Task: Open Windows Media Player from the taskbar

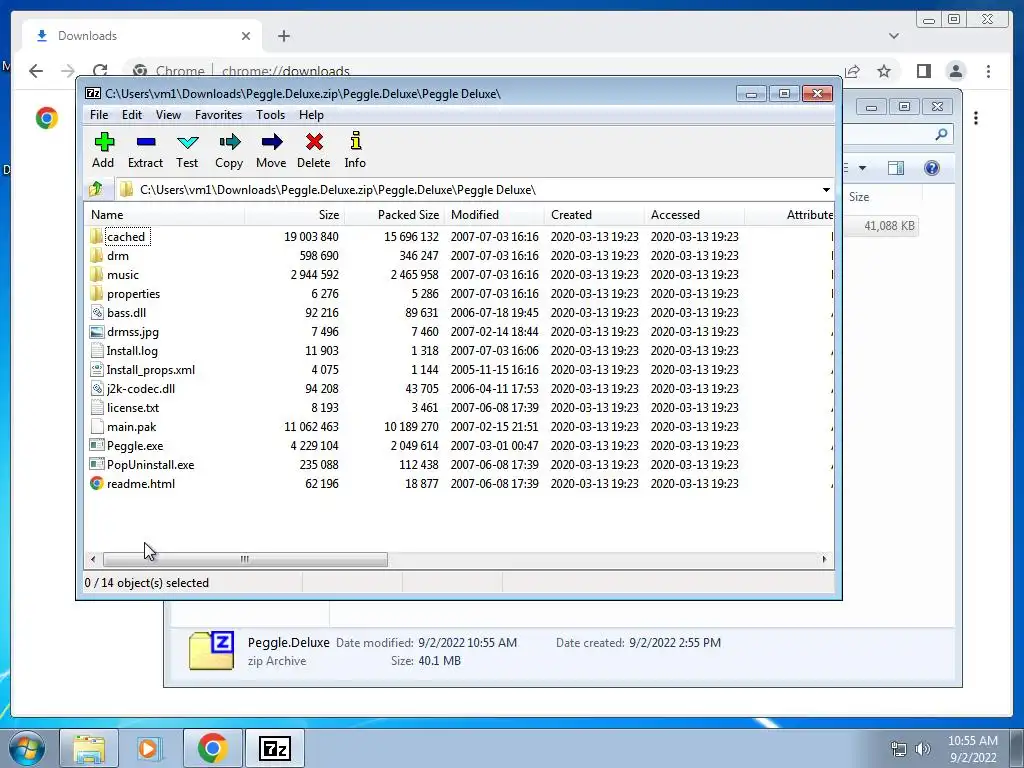Action: pyautogui.click(x=149, y=748)
